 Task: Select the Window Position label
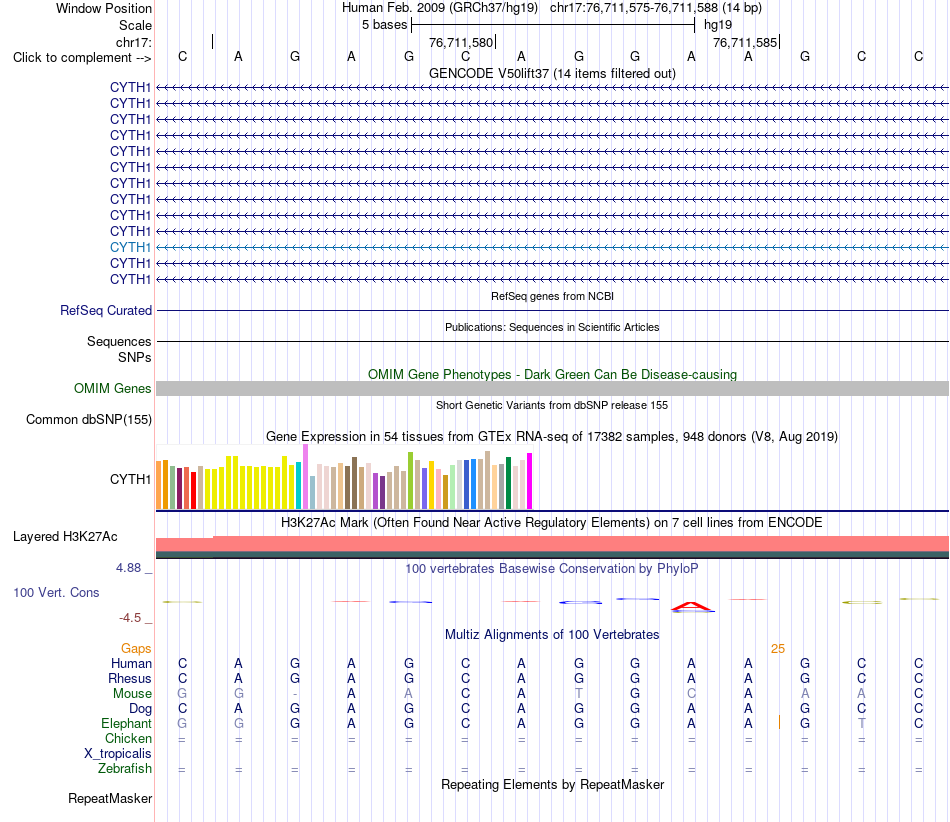pyautogui.click(x=104, y=8)
